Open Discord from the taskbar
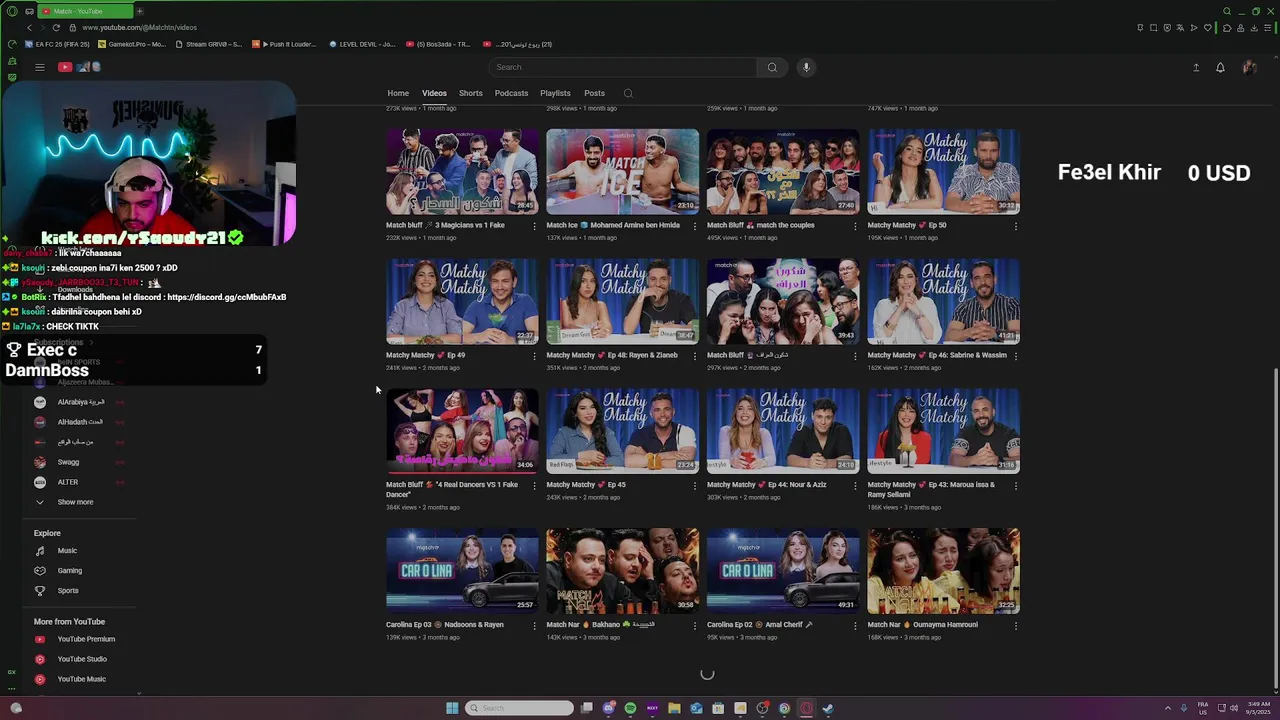The width and height of the screenshot is (1280, 720). click(608, 708)
